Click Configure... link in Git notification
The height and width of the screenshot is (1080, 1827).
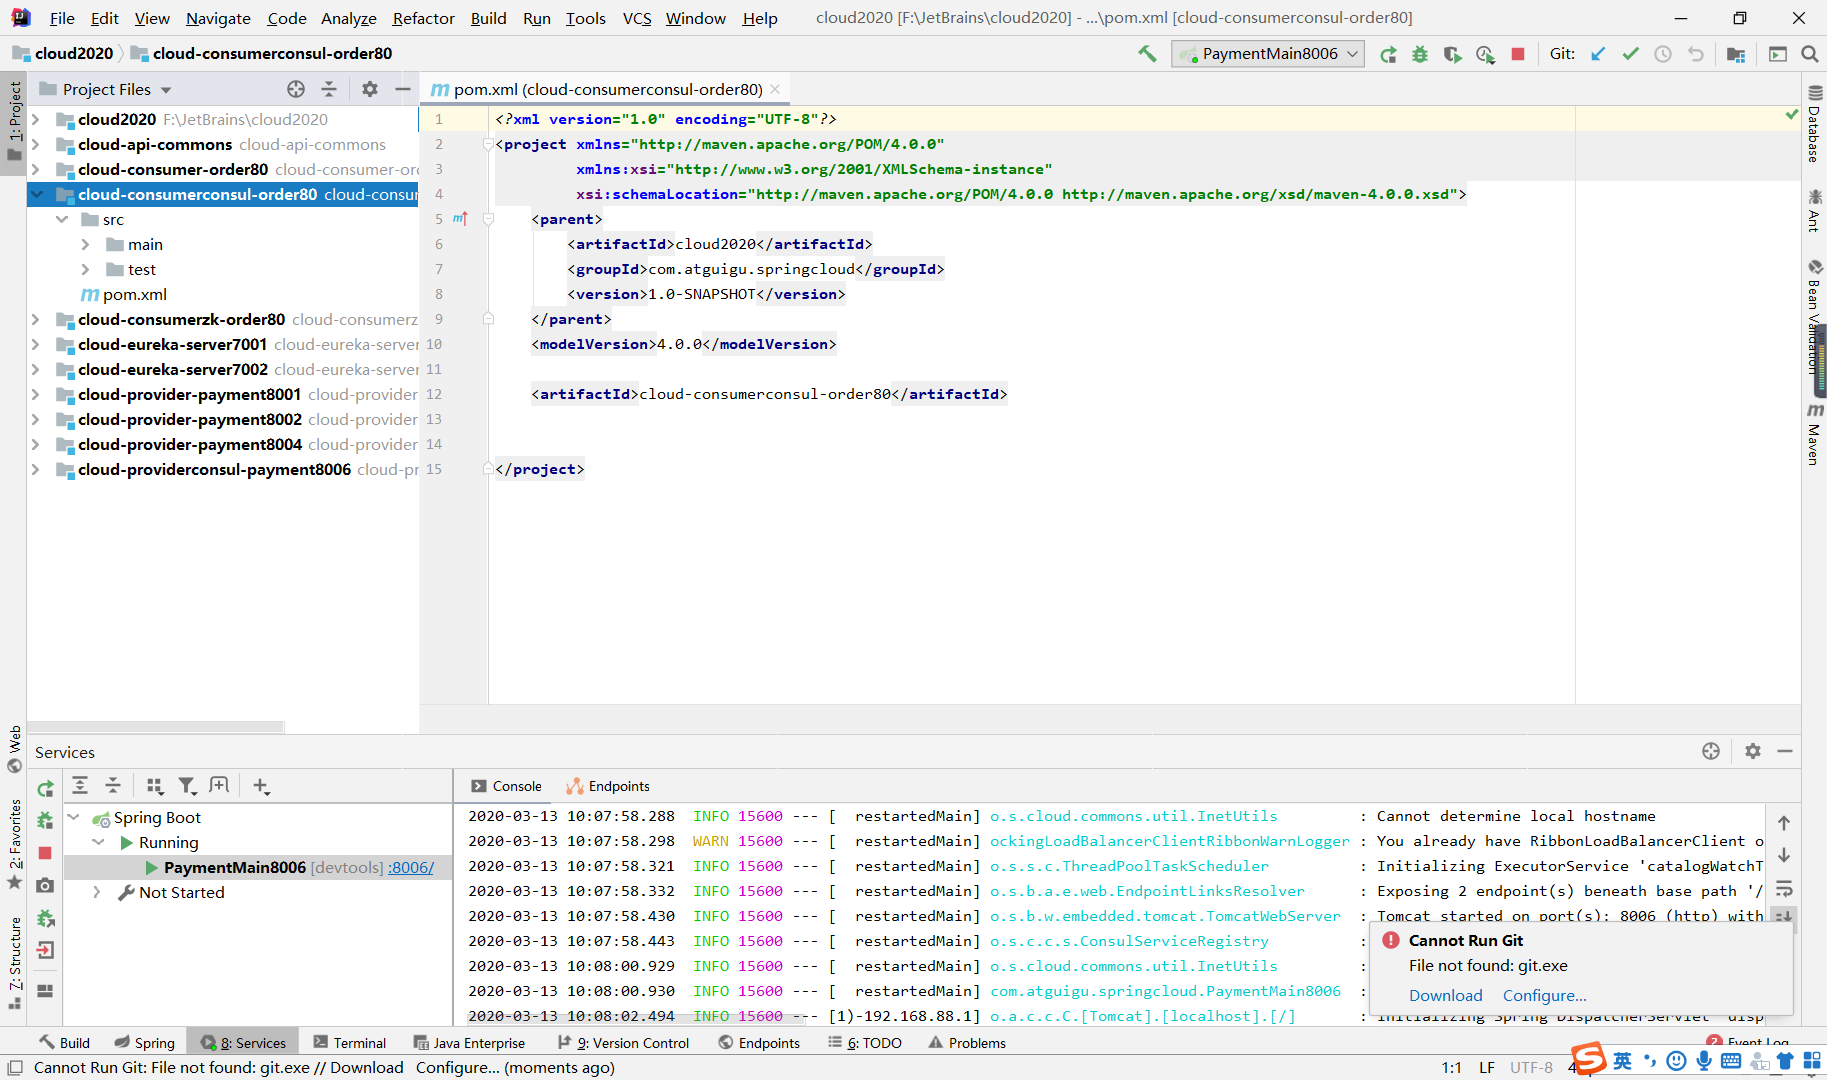pos(1544,995)
